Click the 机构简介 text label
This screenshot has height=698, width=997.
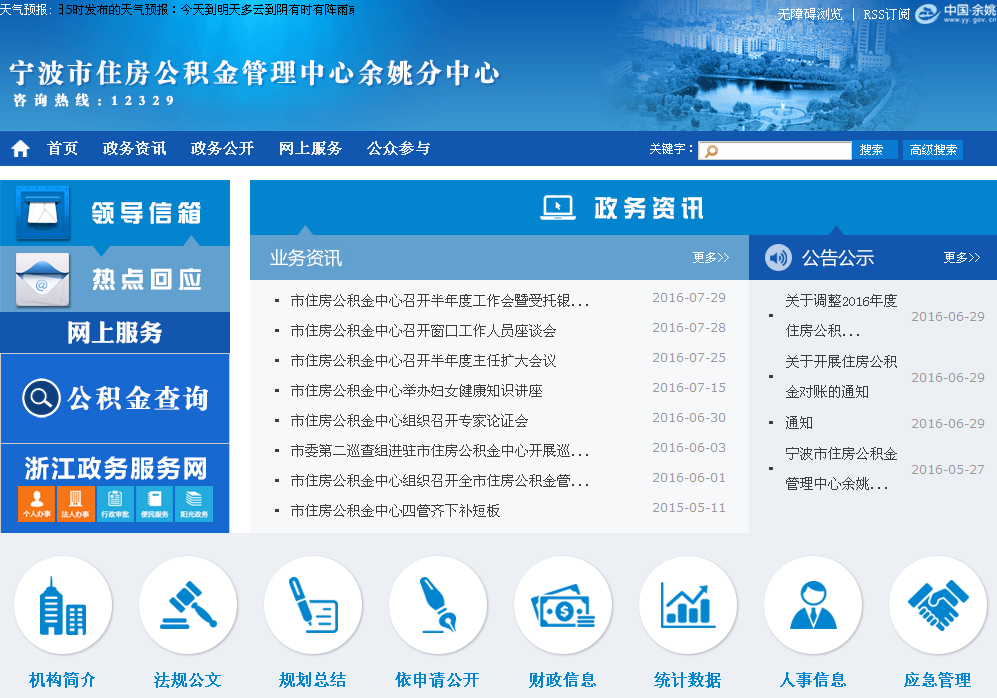(62, 680)
